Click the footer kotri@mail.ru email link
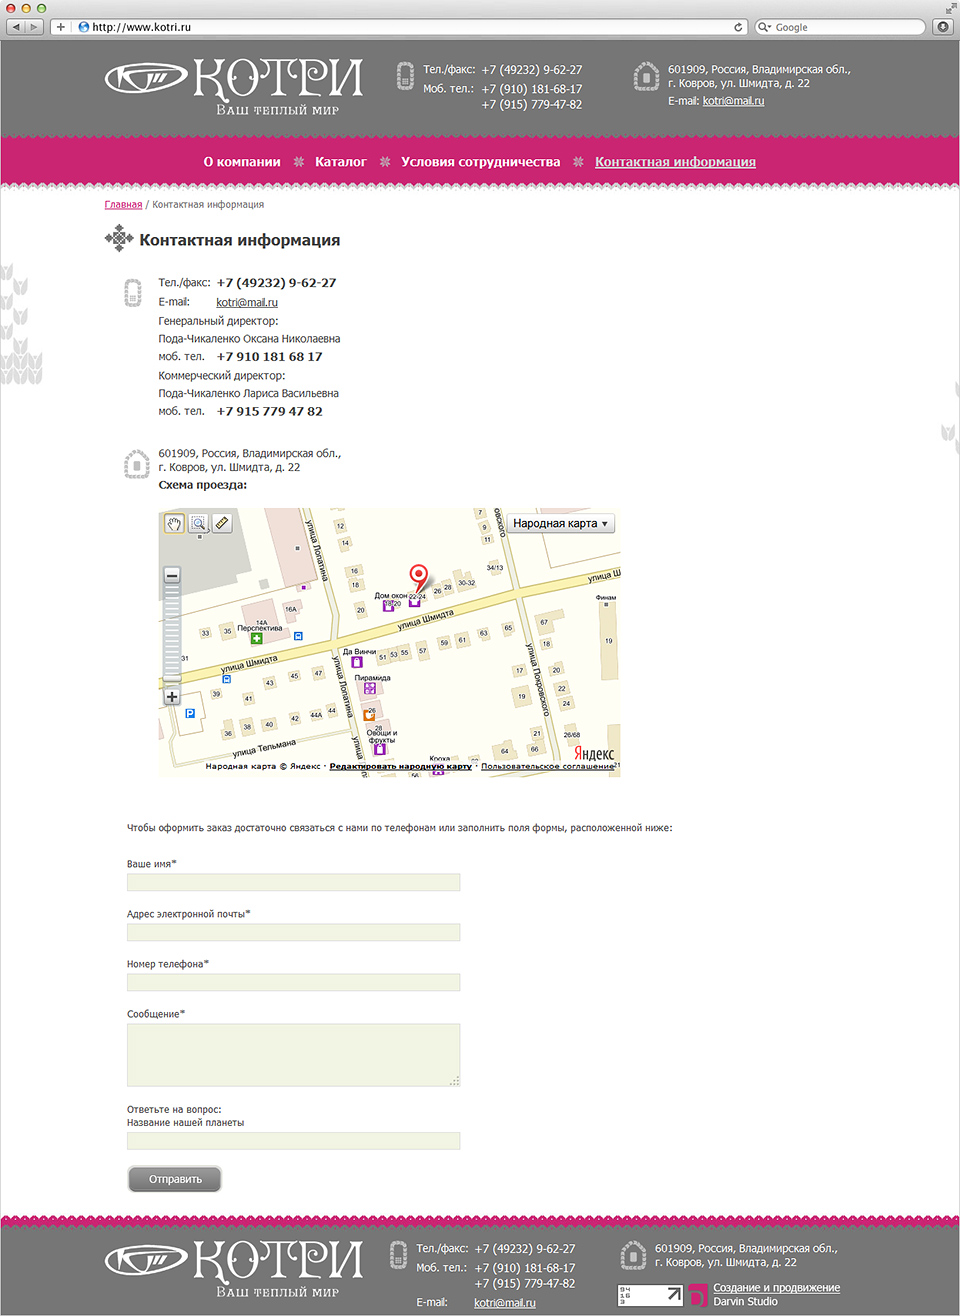Viewport: 960px width, 1316px height. (505, 1303)
